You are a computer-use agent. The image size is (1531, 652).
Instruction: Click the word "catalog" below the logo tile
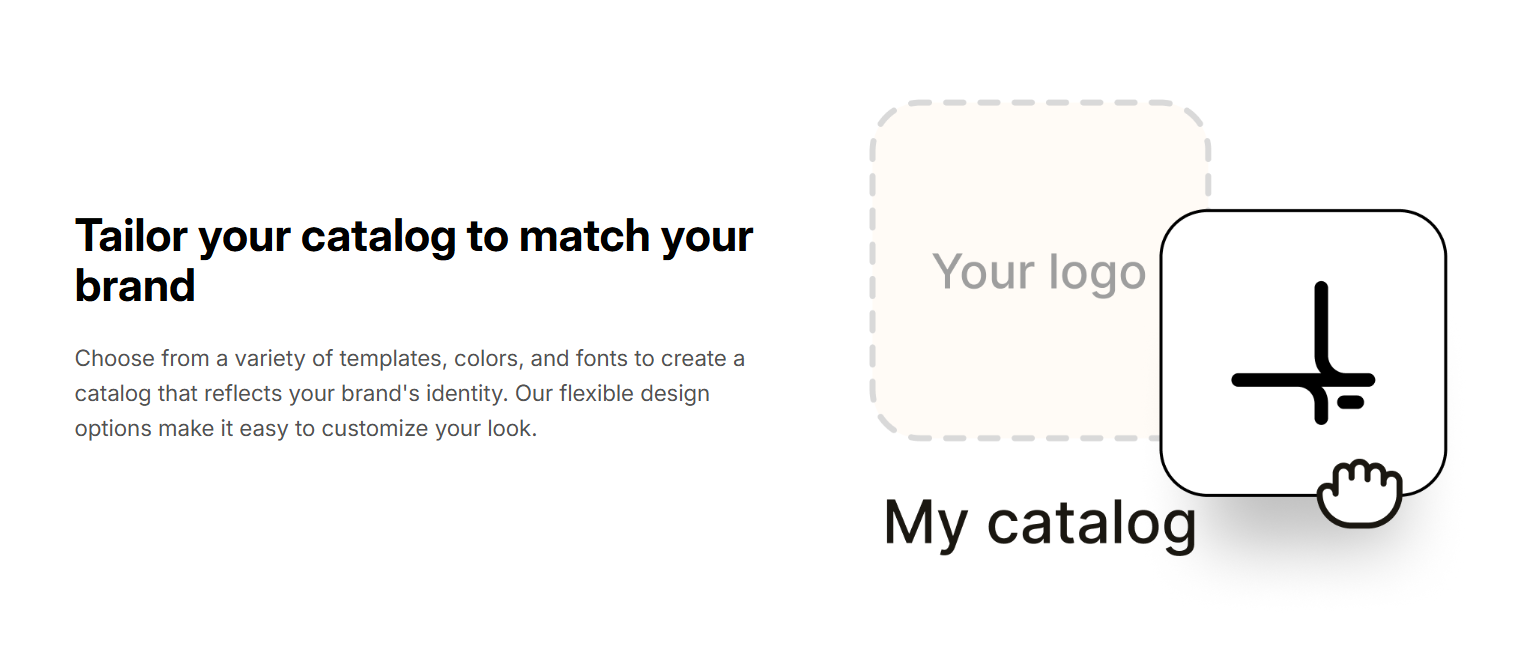pos(1092,522)
